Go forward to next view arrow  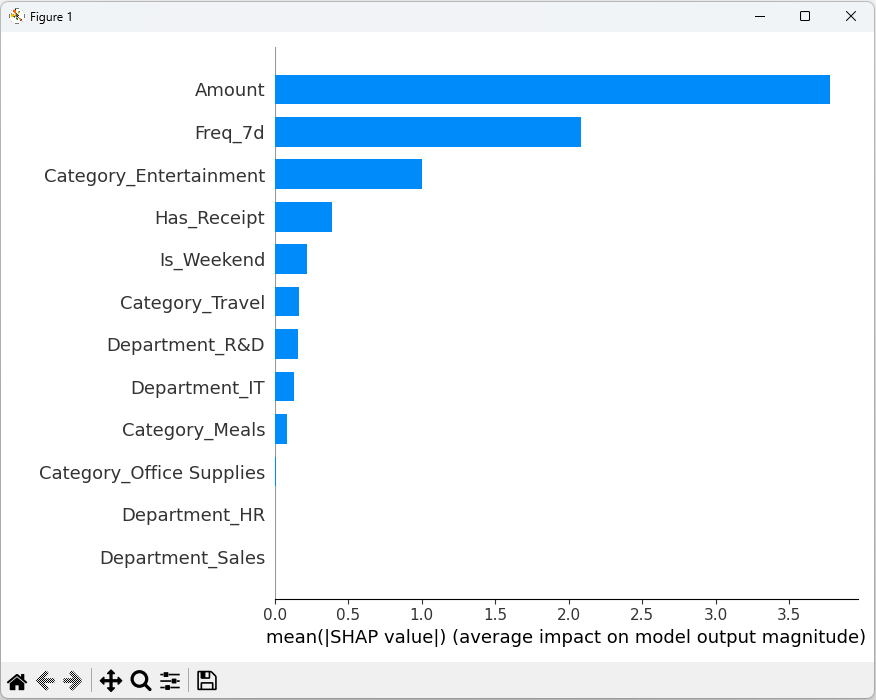pos(72,681)
